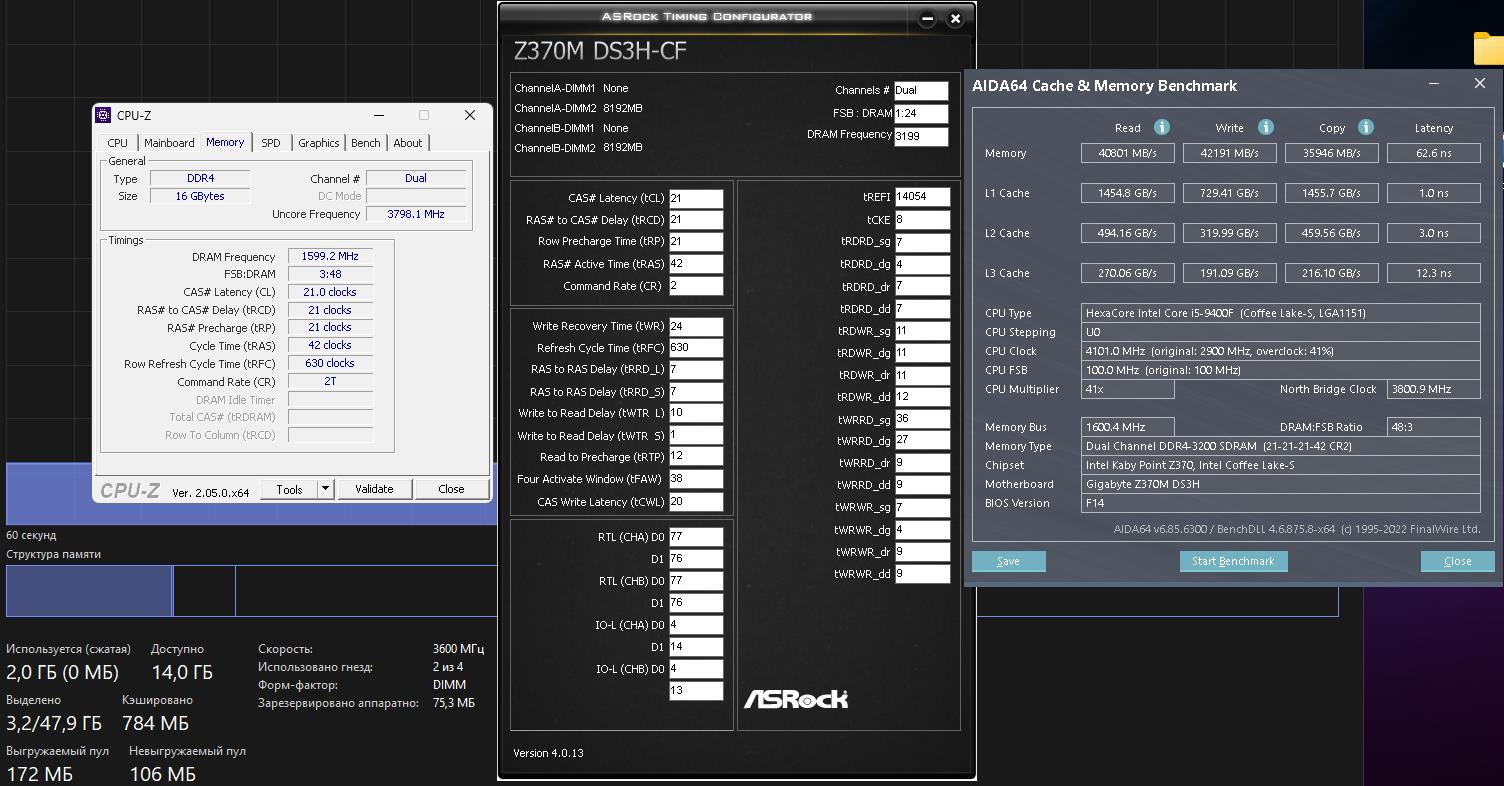This screenshot has width=1504, height=786.
Task: Select the Memory Copy value 35946 MB/s
Action: click(1332, 153)
